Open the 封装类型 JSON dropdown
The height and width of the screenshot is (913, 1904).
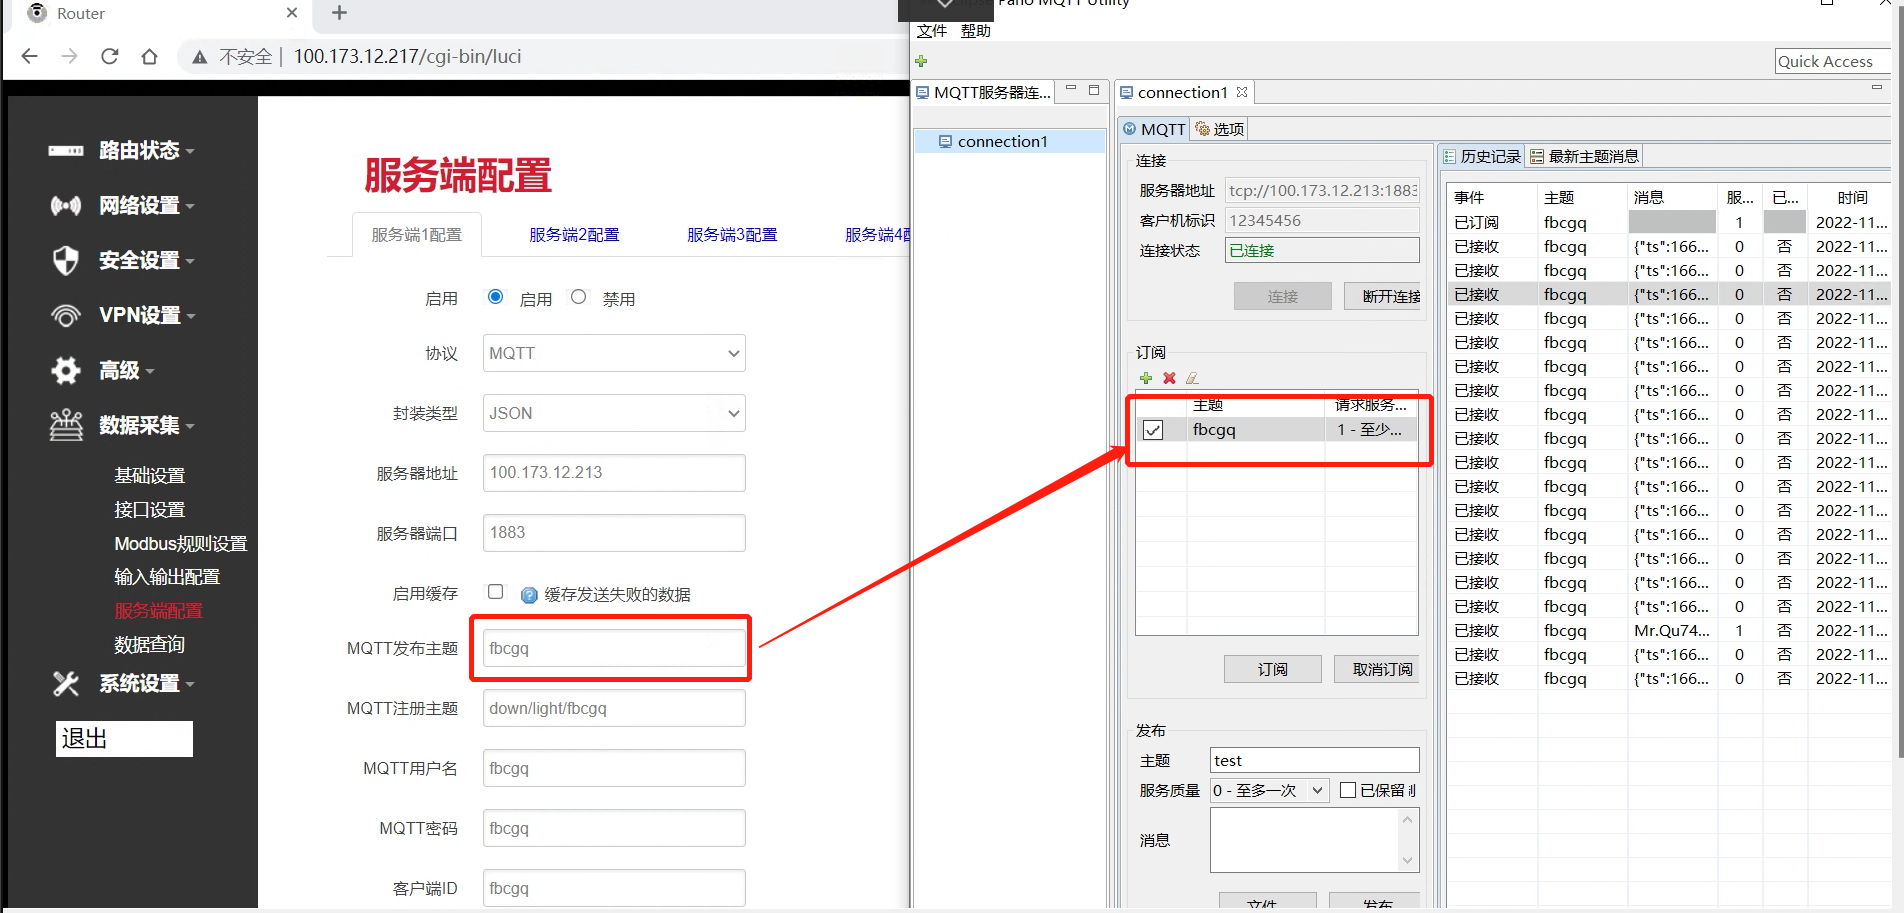click(x=613, y=412)
